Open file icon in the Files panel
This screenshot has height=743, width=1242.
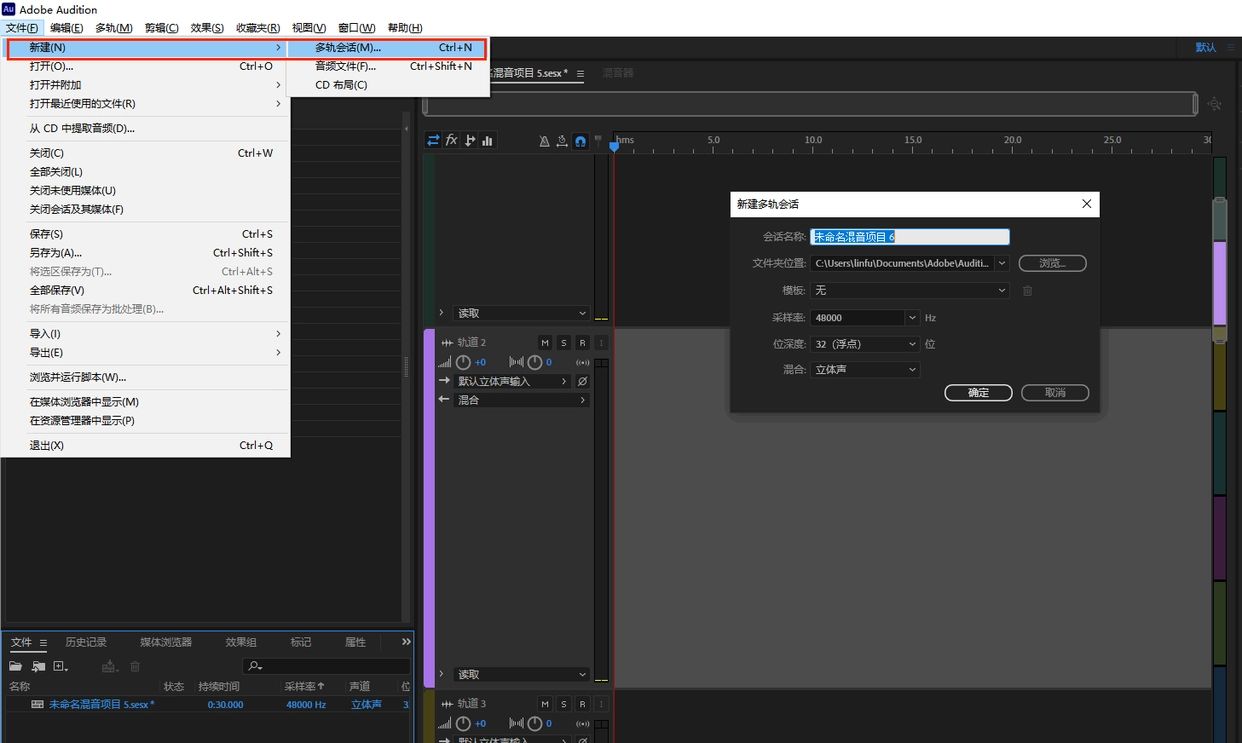pyautogui.click(x=15, y=666)
